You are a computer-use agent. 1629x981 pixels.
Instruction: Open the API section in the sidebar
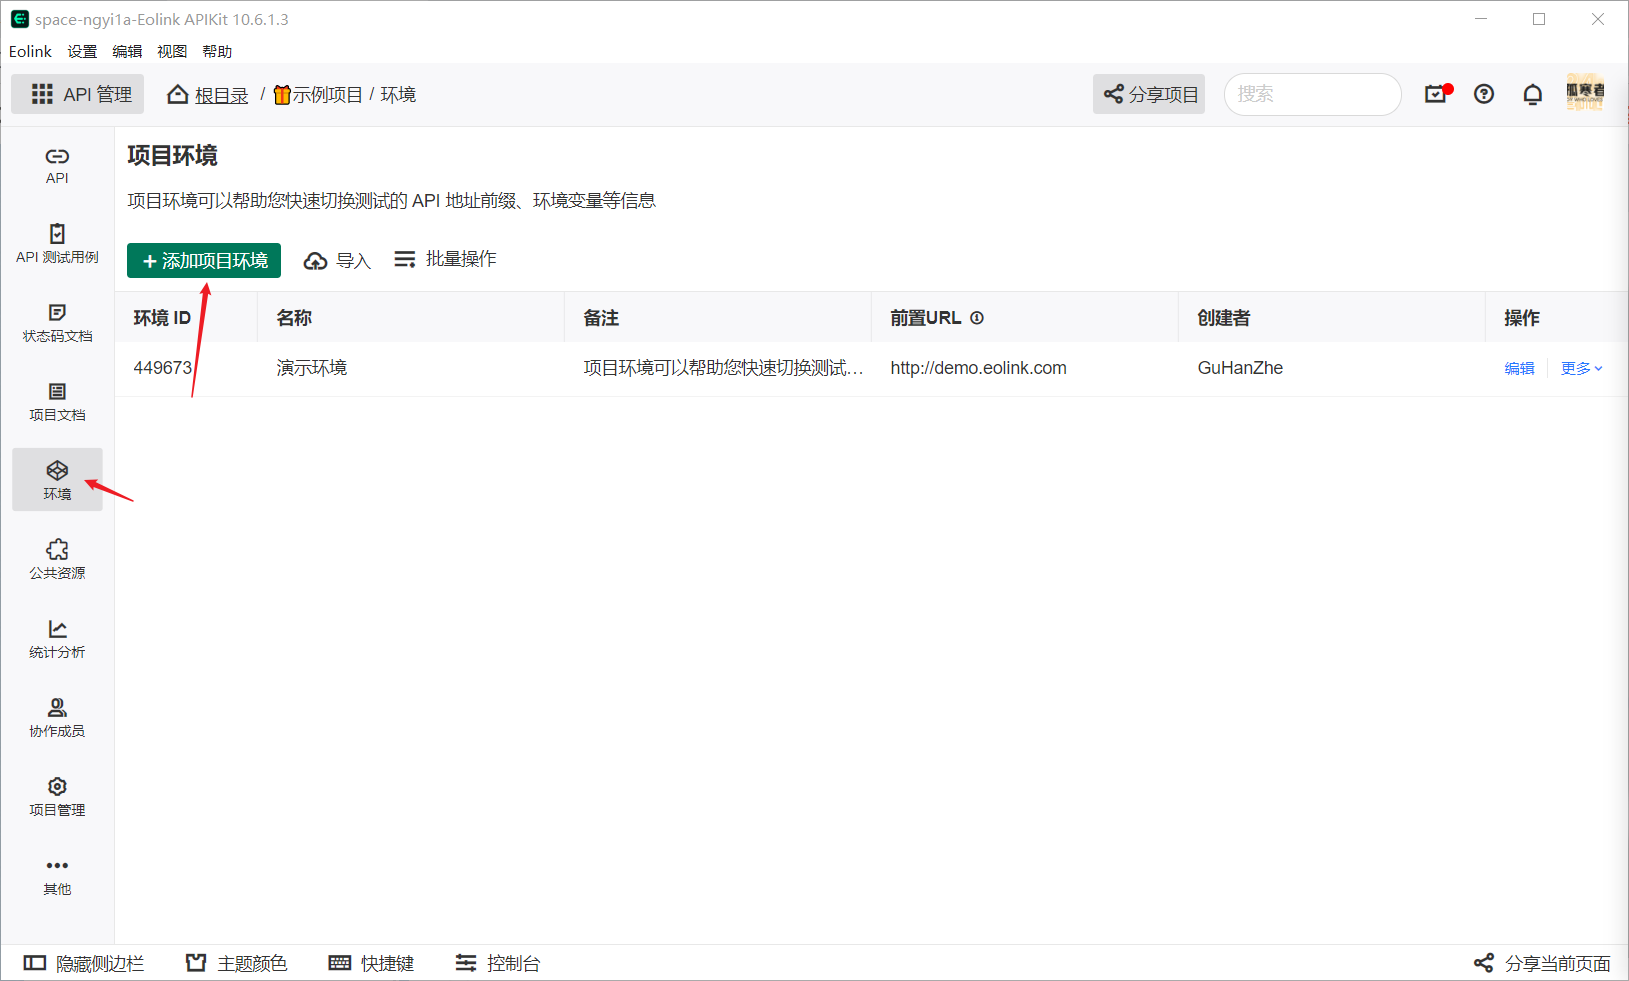coord(57,165)
